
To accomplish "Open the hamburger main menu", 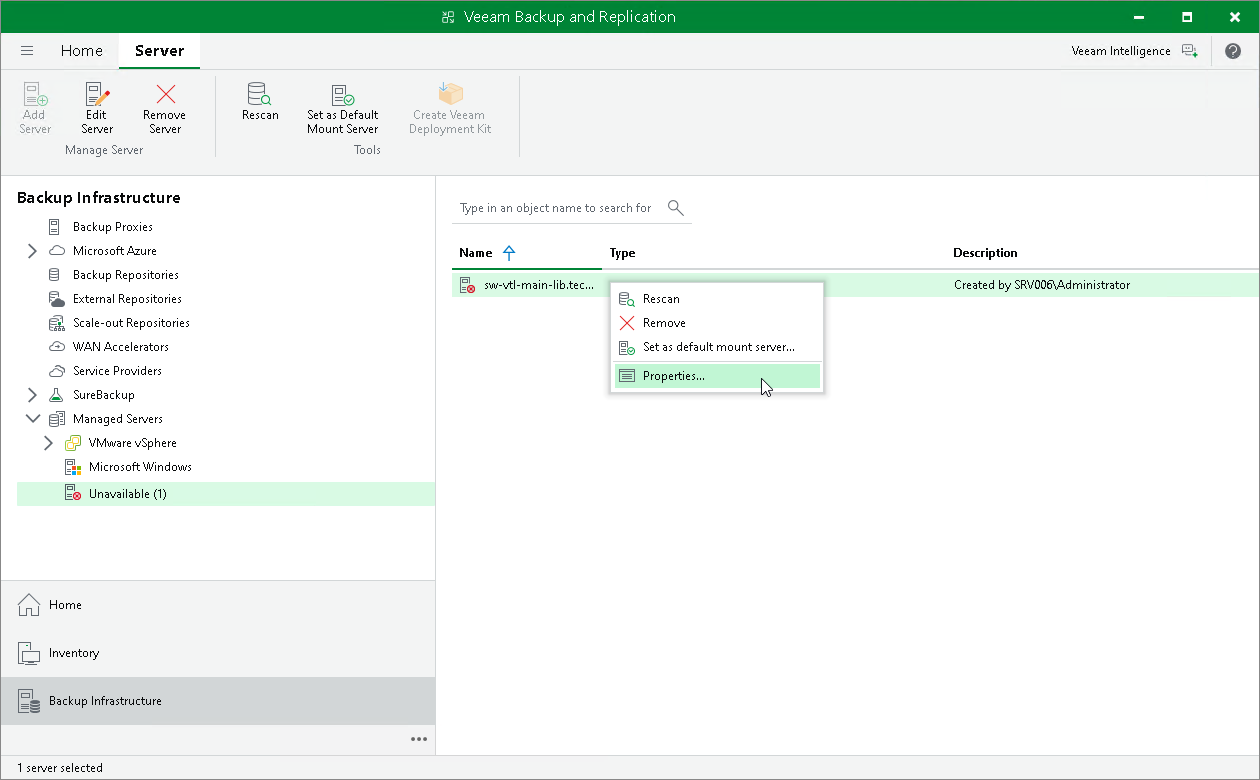I will point(27,51).
